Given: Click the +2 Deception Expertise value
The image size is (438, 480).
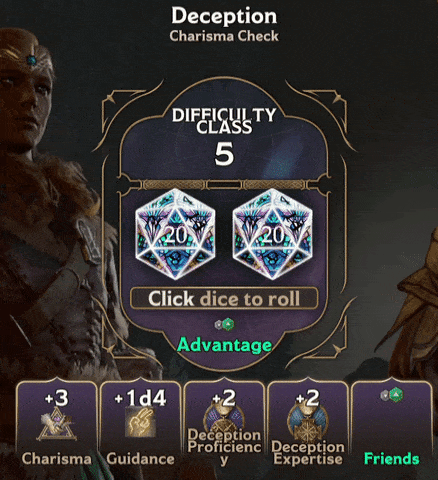Looking at the screenshot, I should [308, 398].
